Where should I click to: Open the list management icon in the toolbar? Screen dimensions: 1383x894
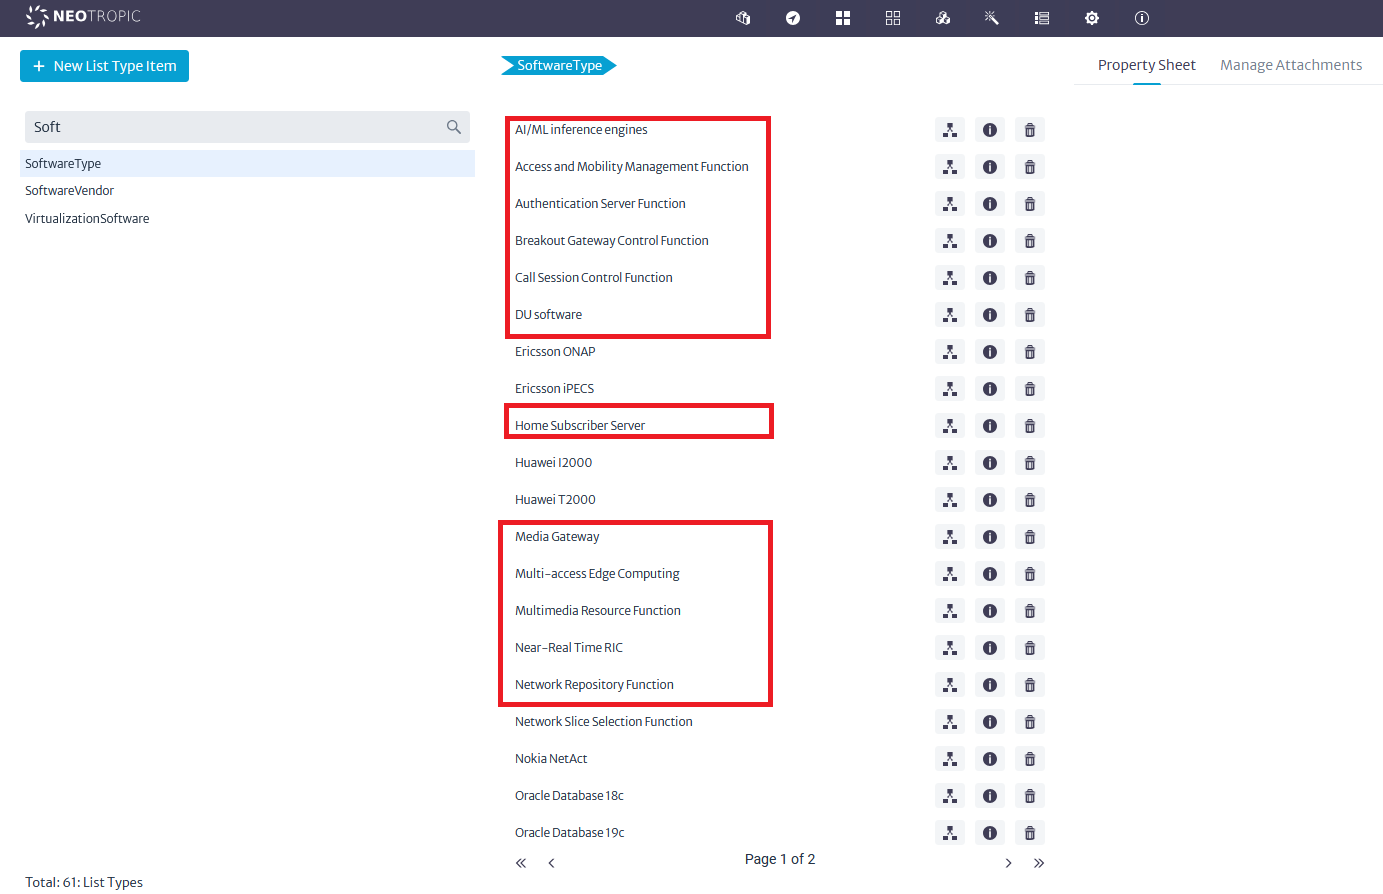[1041, 18]
